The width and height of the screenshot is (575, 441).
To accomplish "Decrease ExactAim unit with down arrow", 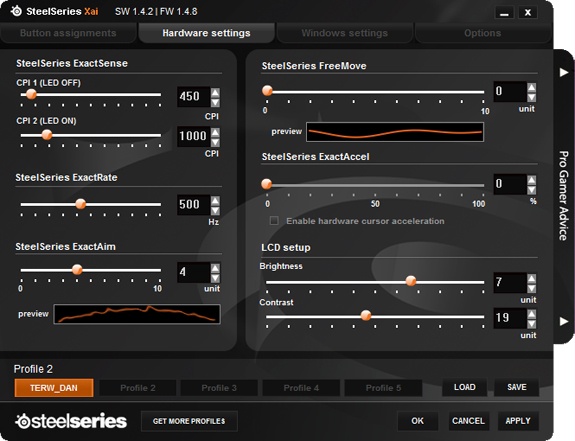I will click(215, 278).
